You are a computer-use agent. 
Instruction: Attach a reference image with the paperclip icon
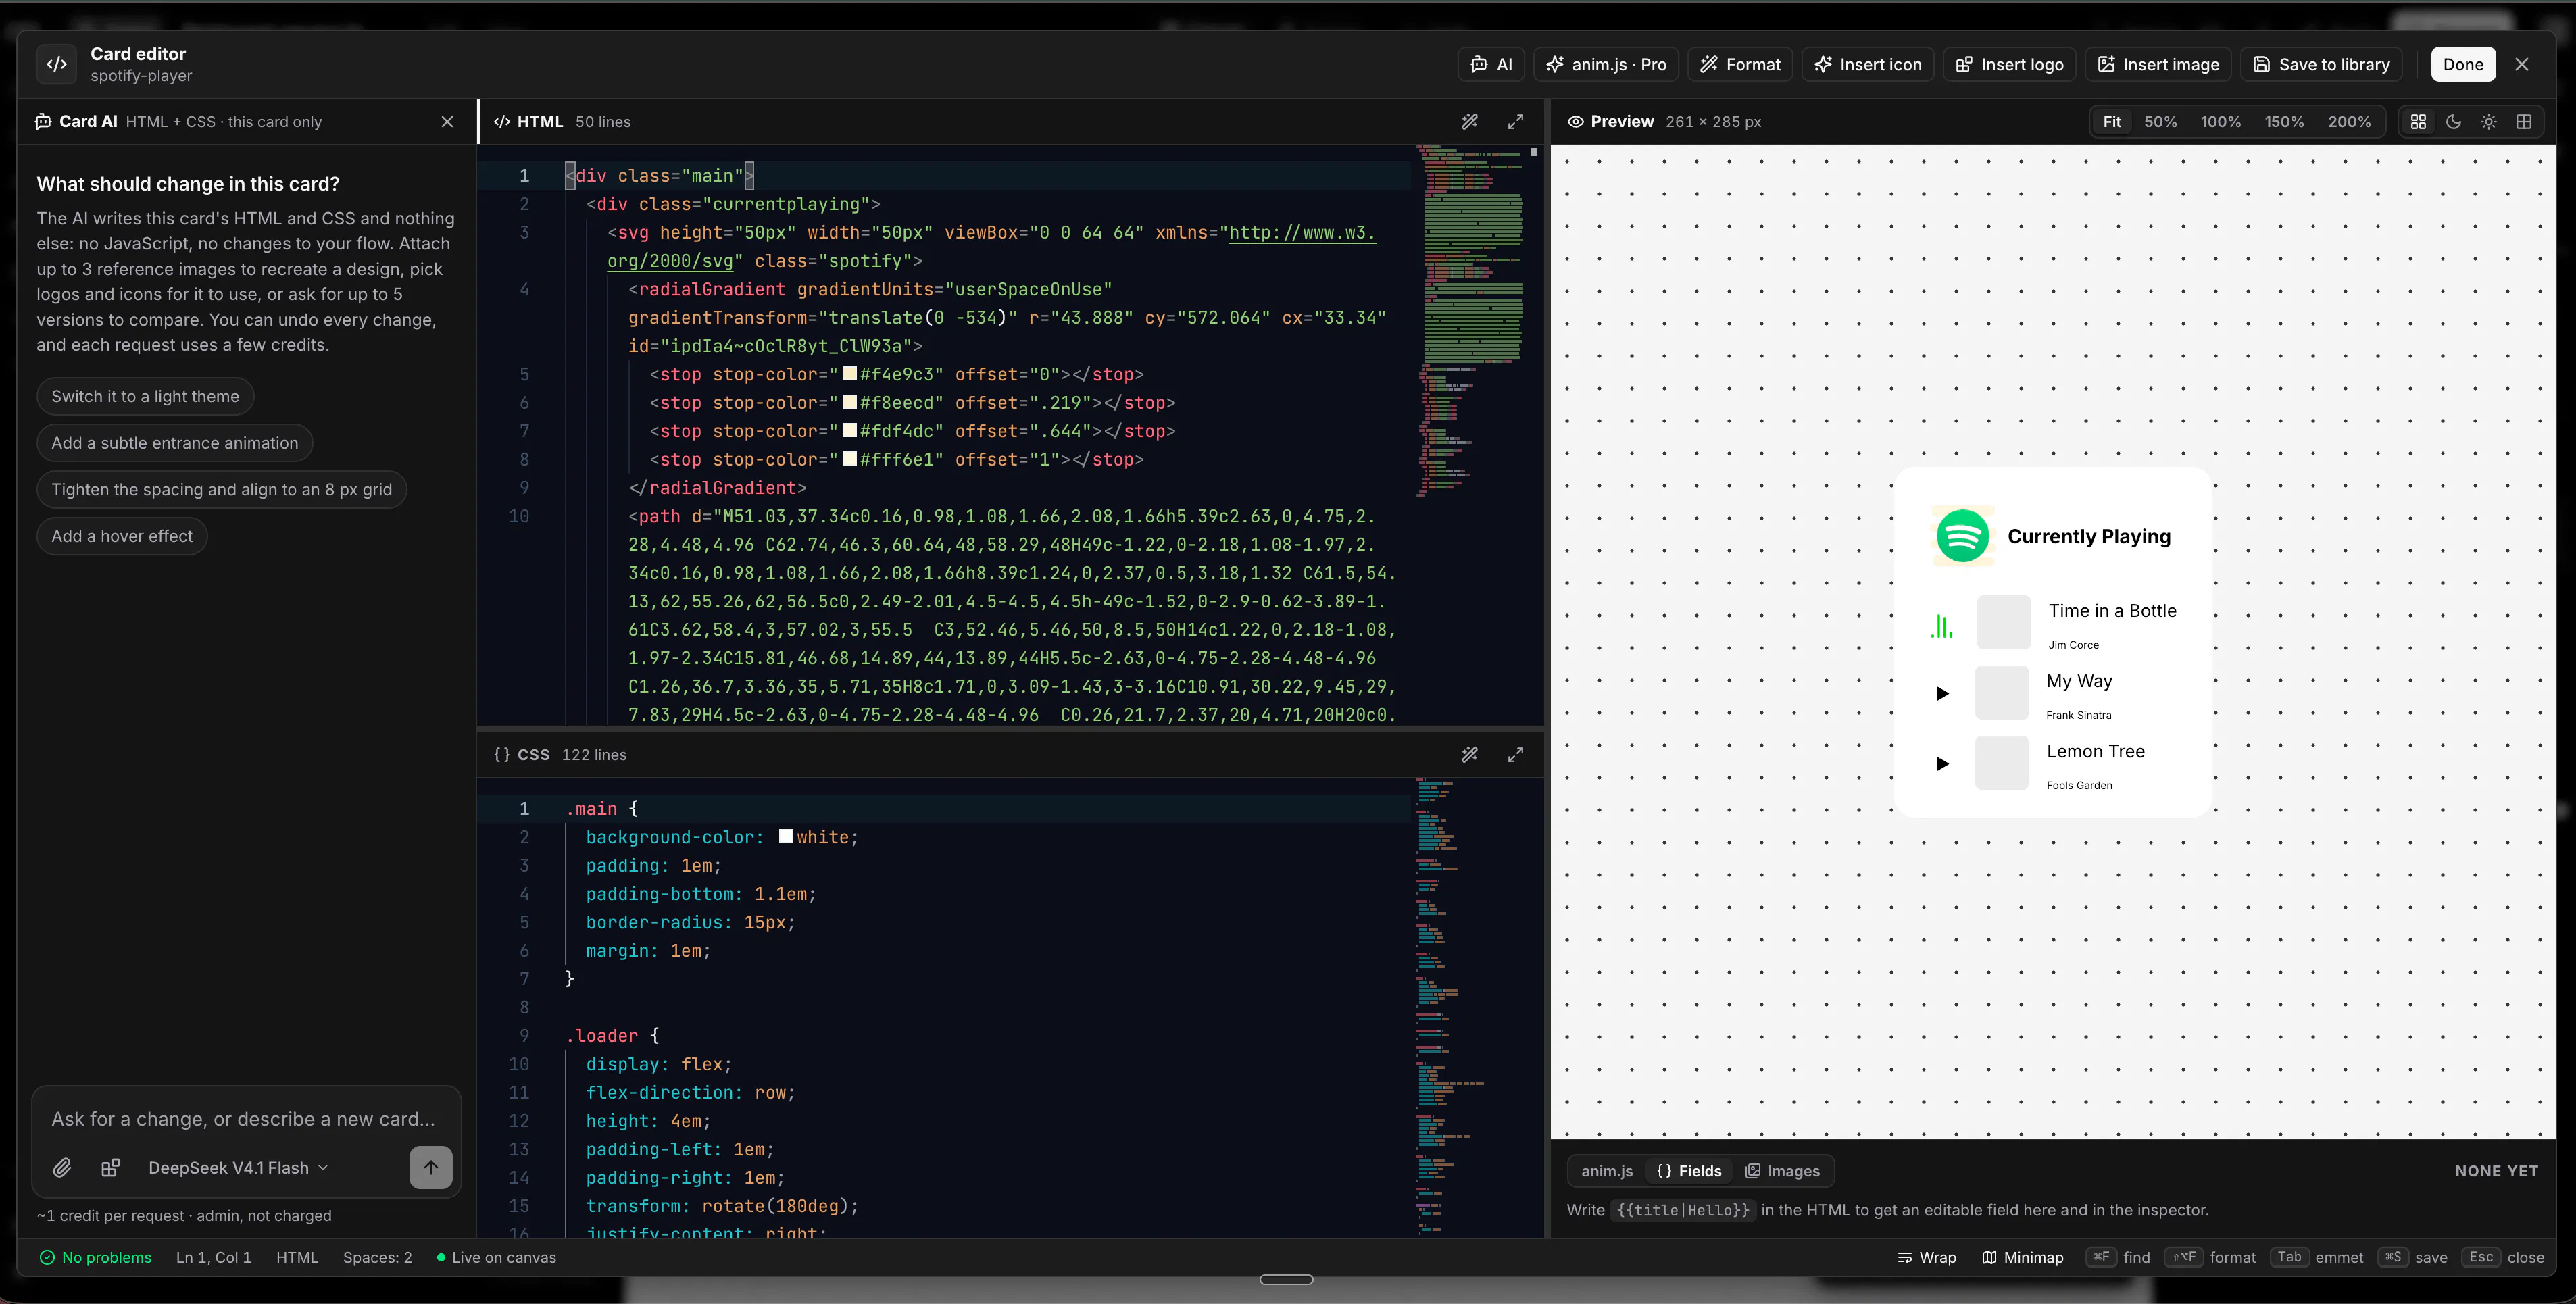click(x=62, y=1168)
